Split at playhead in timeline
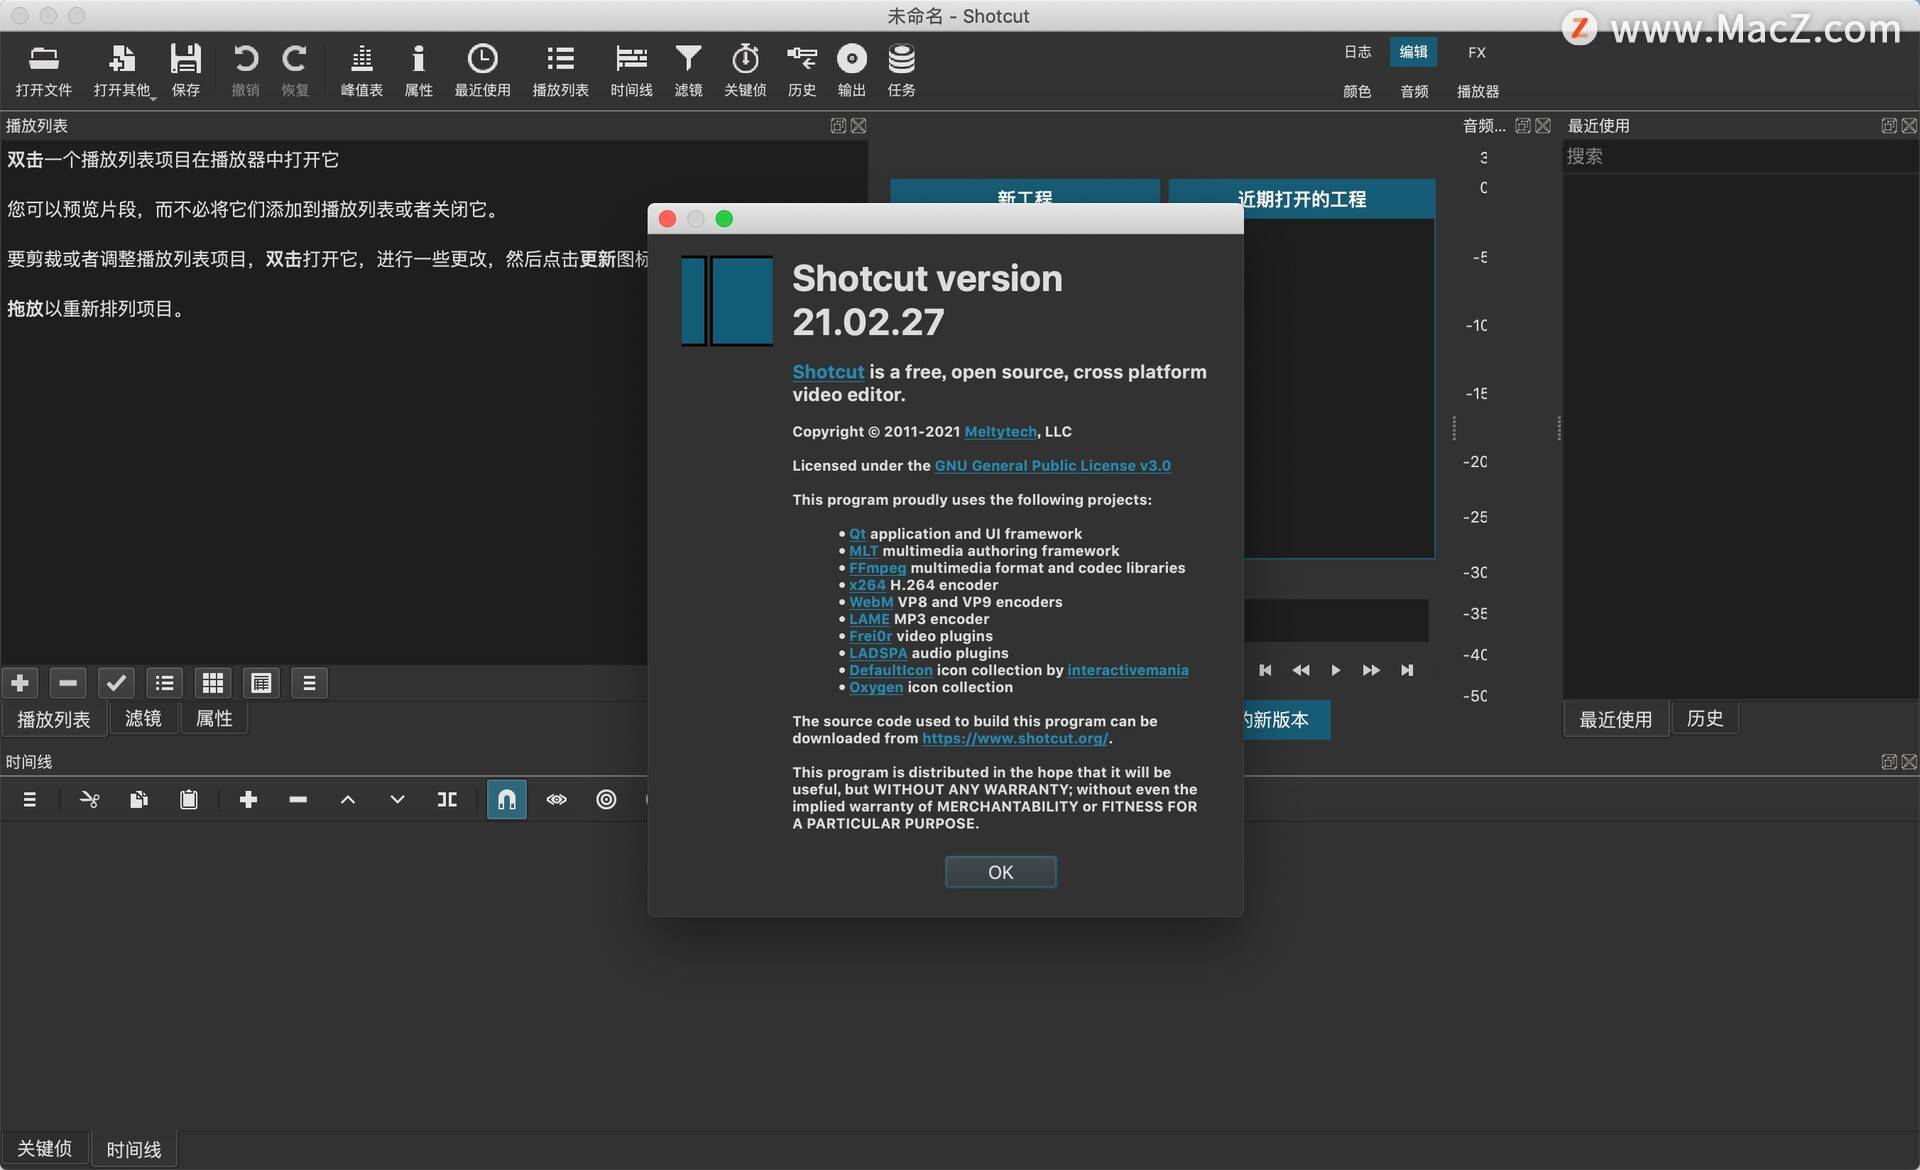Viewport: 1920px width, 1170px height. pos(447,800)
